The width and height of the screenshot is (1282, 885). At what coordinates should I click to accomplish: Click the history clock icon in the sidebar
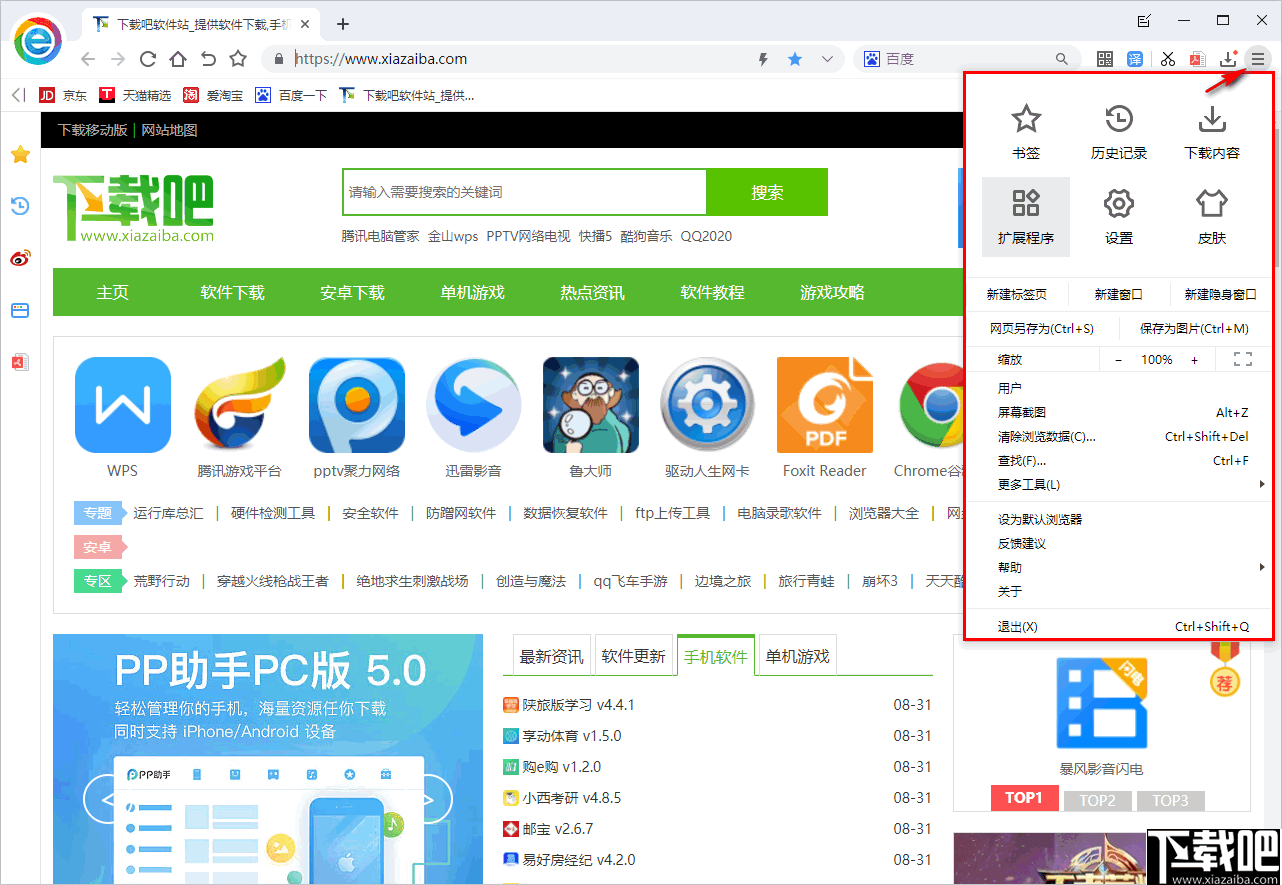coord(20,206)
